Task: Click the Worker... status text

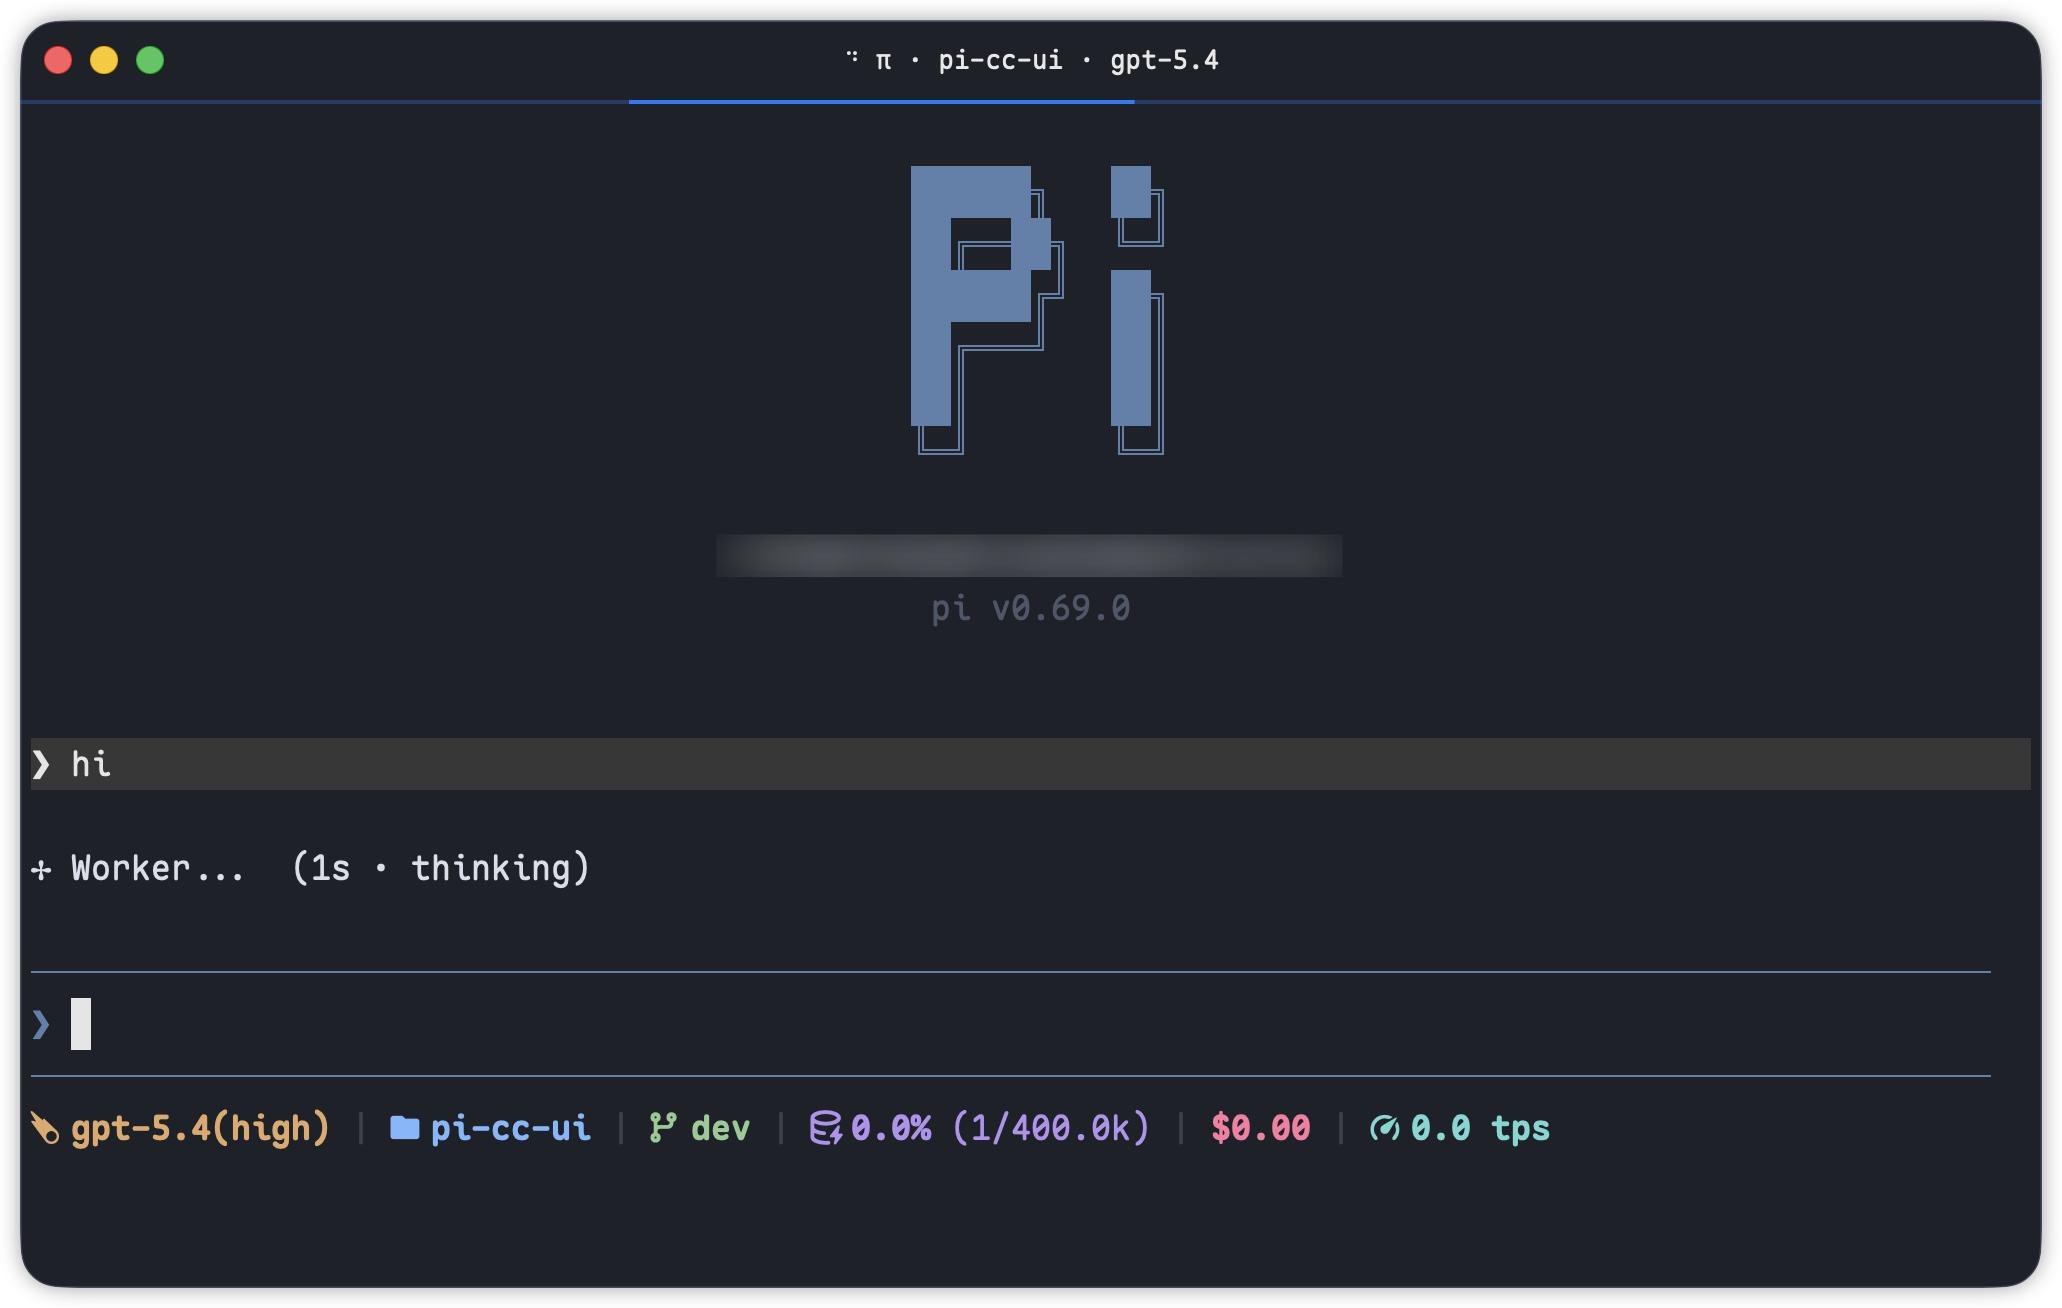Action: tap(157, 868)
